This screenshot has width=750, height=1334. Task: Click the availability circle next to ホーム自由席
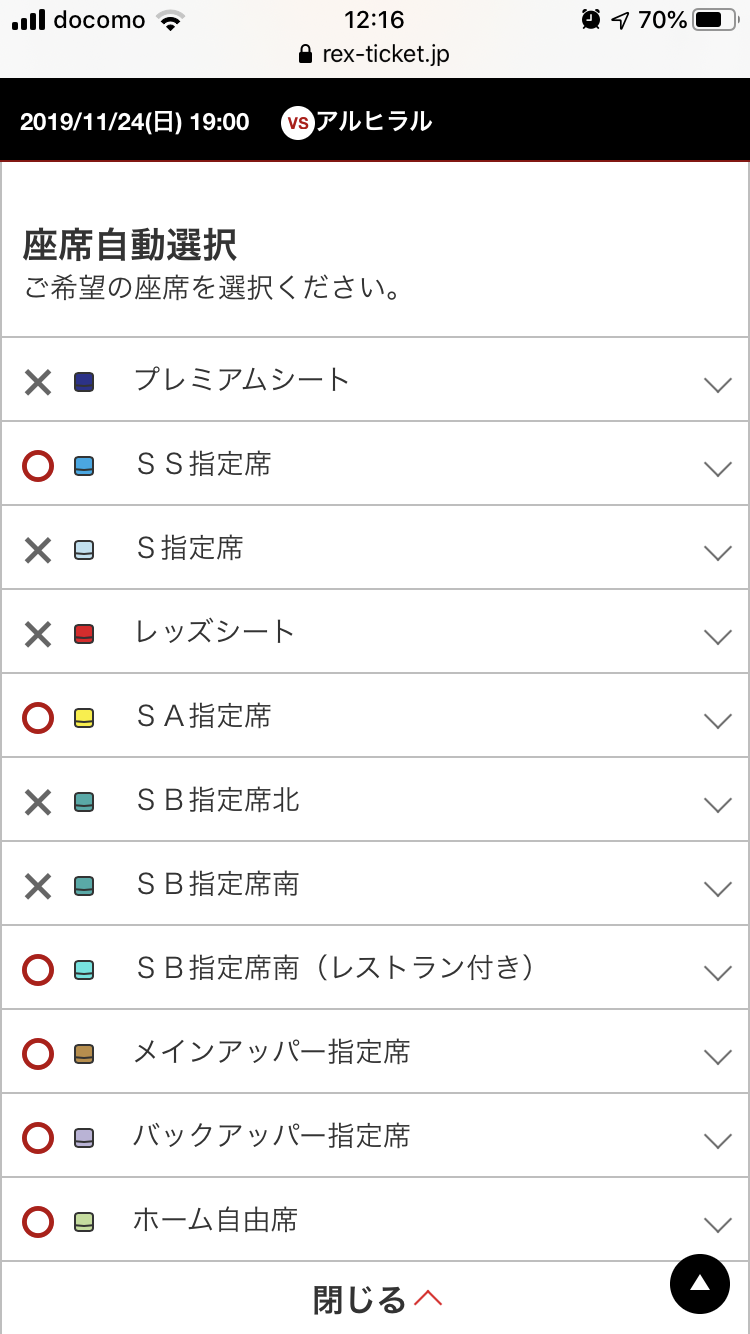pyautogui.click(x=38, y=1222)
